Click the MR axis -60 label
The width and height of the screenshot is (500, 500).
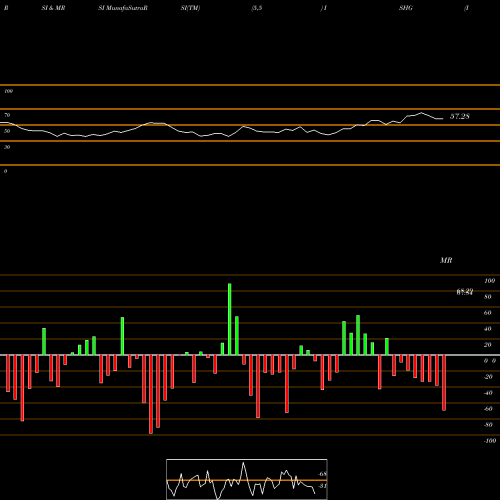click(x=488, y=409)
